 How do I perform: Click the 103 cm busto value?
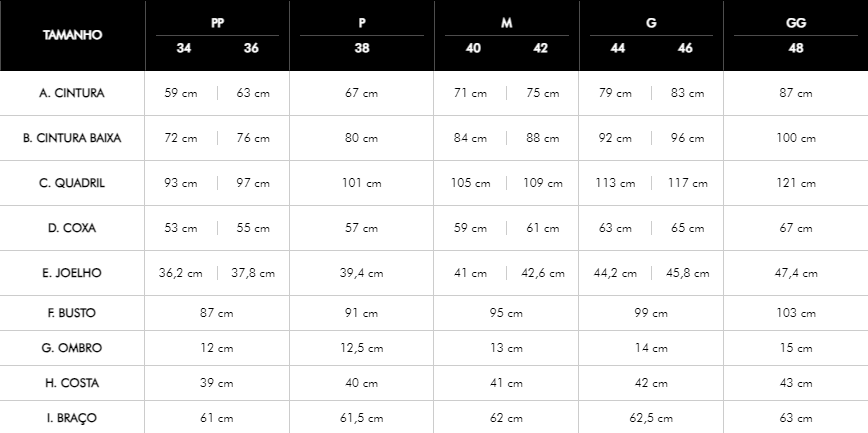pos(796,313)
